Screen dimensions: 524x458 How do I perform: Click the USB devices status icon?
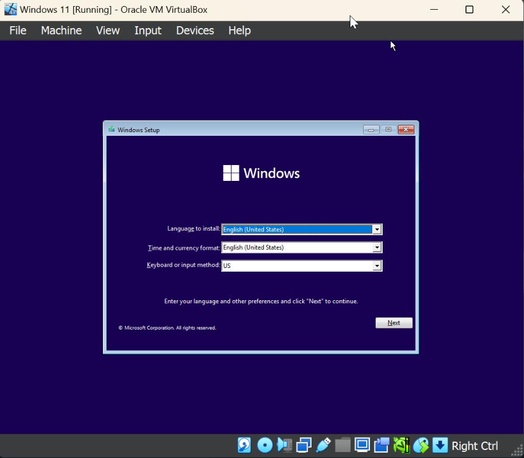pos(323,445)
